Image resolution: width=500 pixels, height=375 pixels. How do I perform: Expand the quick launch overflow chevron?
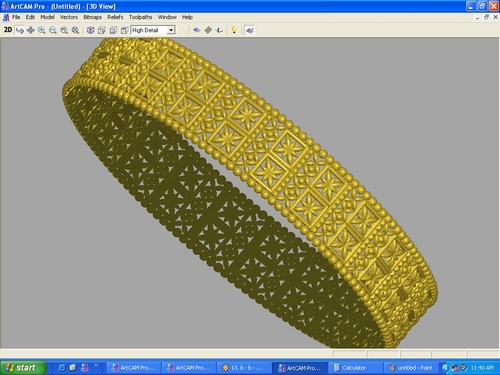pos(96,366)
